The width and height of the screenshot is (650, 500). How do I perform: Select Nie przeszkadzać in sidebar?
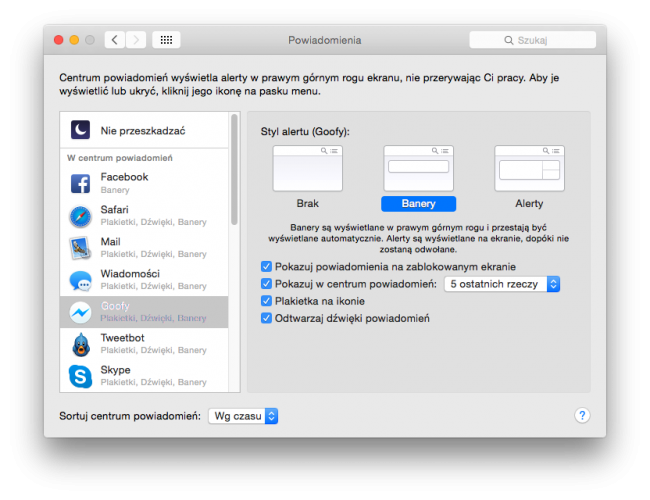(144, 130)
